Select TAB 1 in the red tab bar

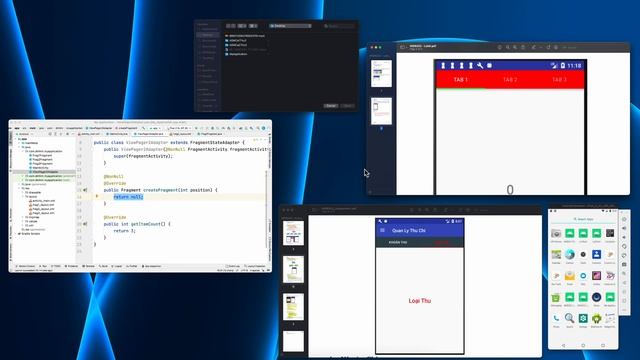point(461,80)
